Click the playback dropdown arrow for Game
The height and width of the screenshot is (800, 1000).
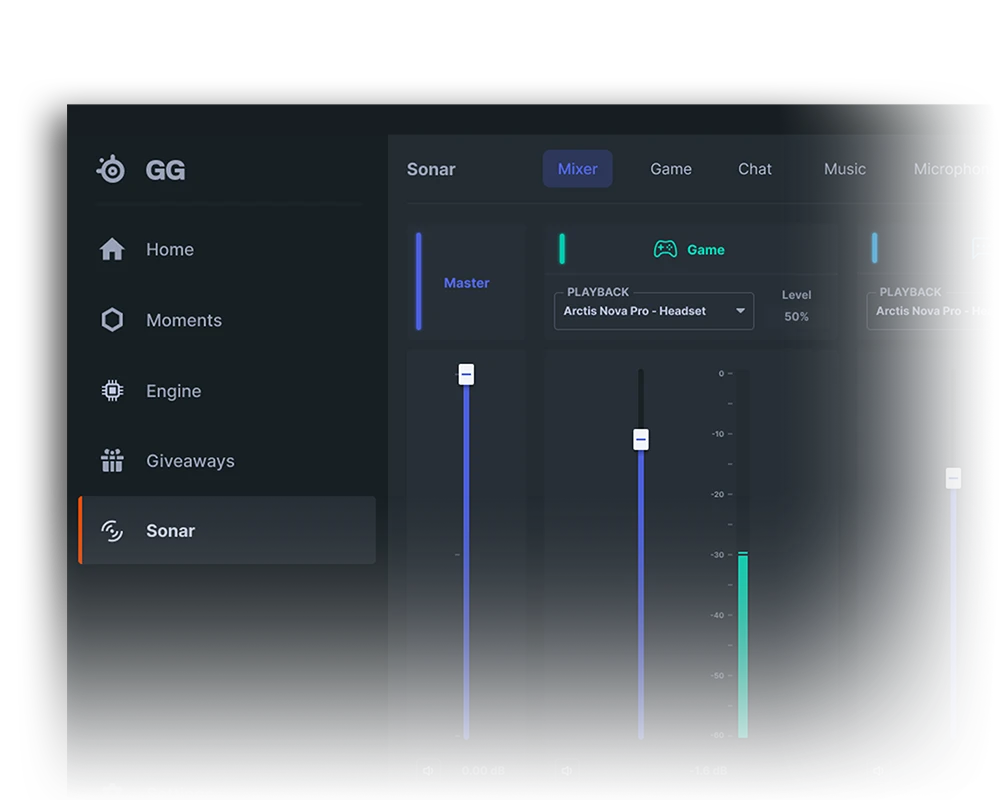pos(740,311)
